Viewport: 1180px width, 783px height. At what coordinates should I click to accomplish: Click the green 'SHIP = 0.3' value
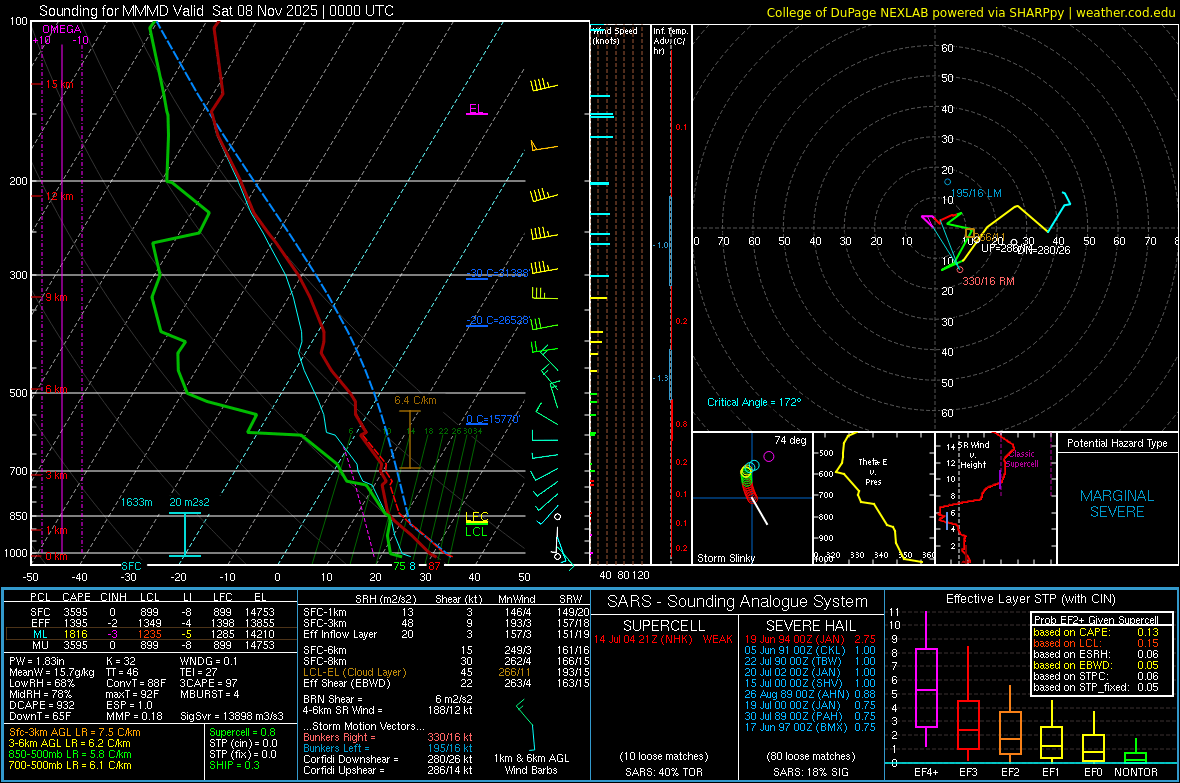tap(234, 765)
